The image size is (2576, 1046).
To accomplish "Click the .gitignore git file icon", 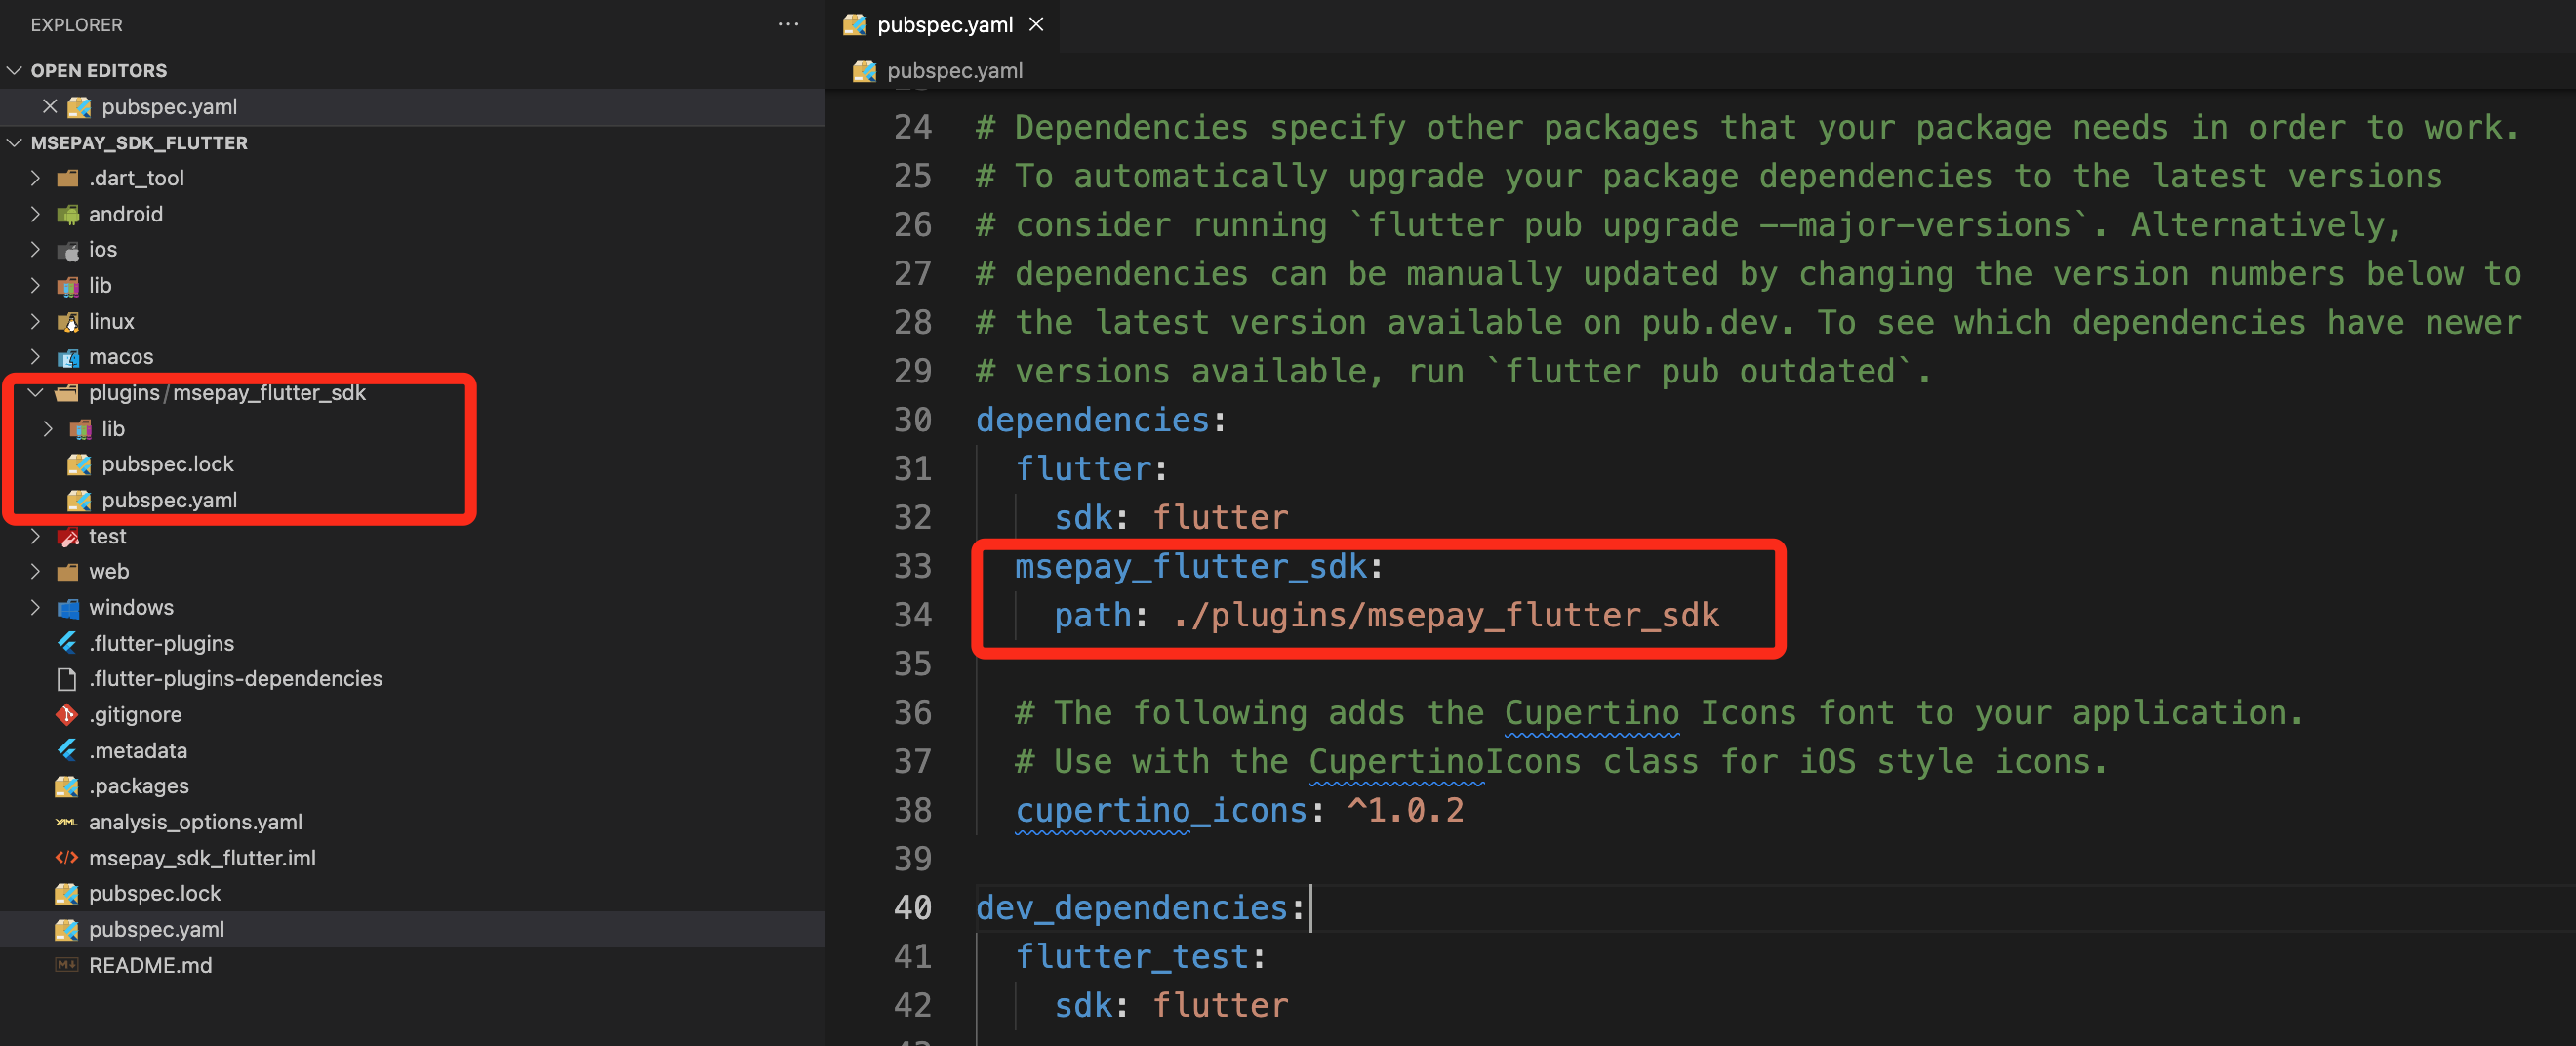I will pos(67,714).
